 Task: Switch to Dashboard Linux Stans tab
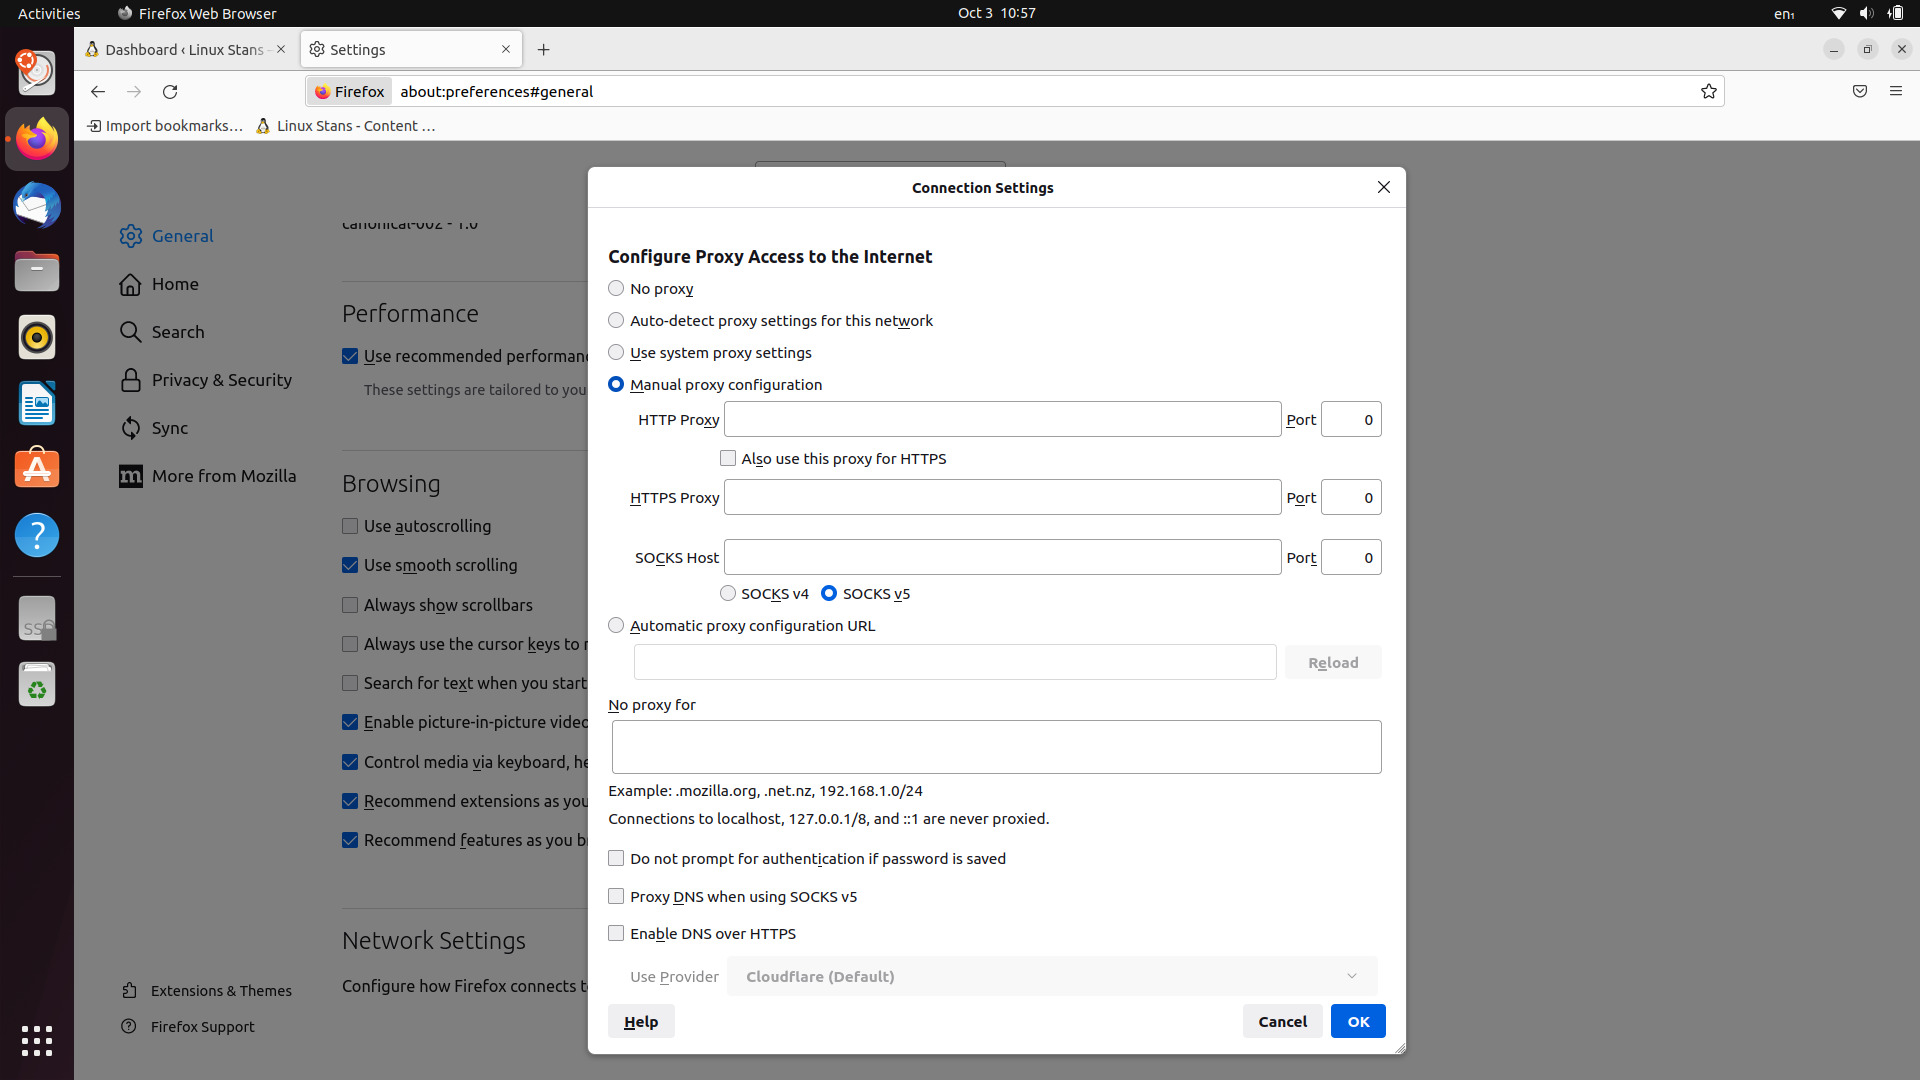[x=183, y=49]
